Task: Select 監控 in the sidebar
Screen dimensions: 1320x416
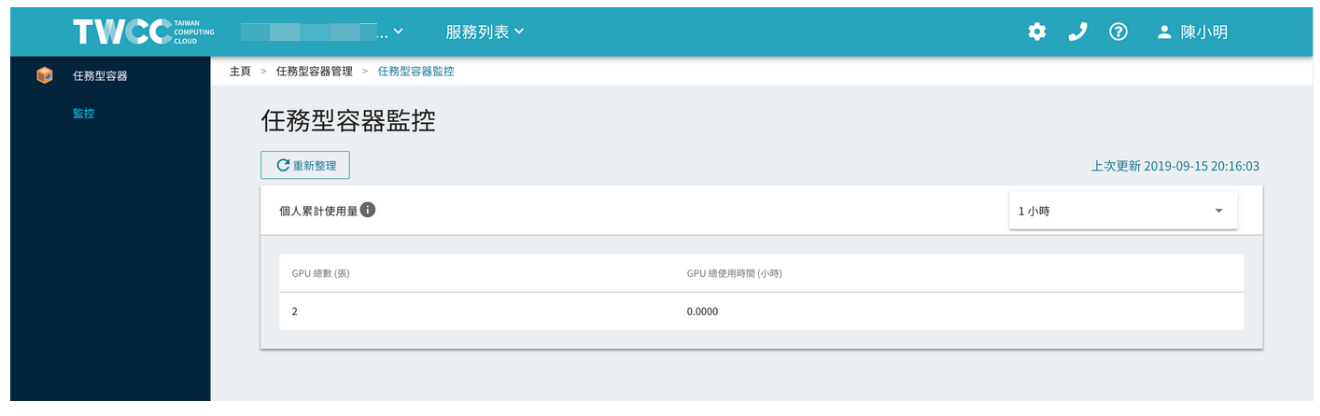Action: [84, 113]
